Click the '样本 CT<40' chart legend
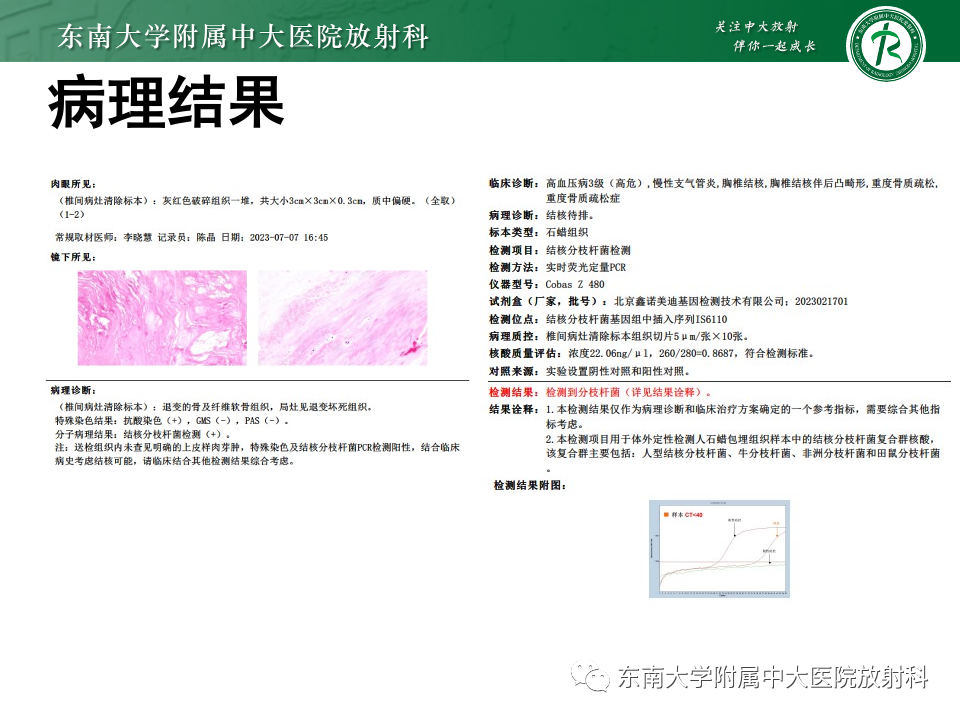The height and width of the screenshot is (720, 960). [x=683, y=515]
